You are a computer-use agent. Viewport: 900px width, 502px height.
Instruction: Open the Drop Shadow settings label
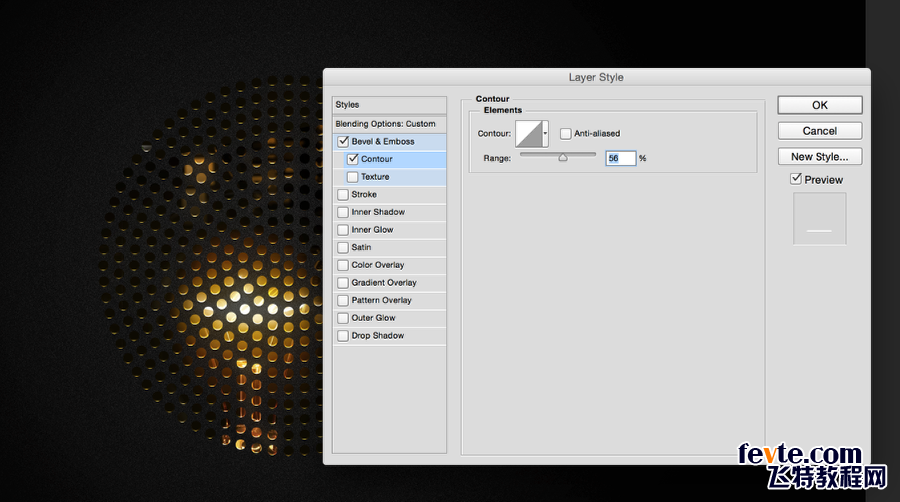pos(378,336)
